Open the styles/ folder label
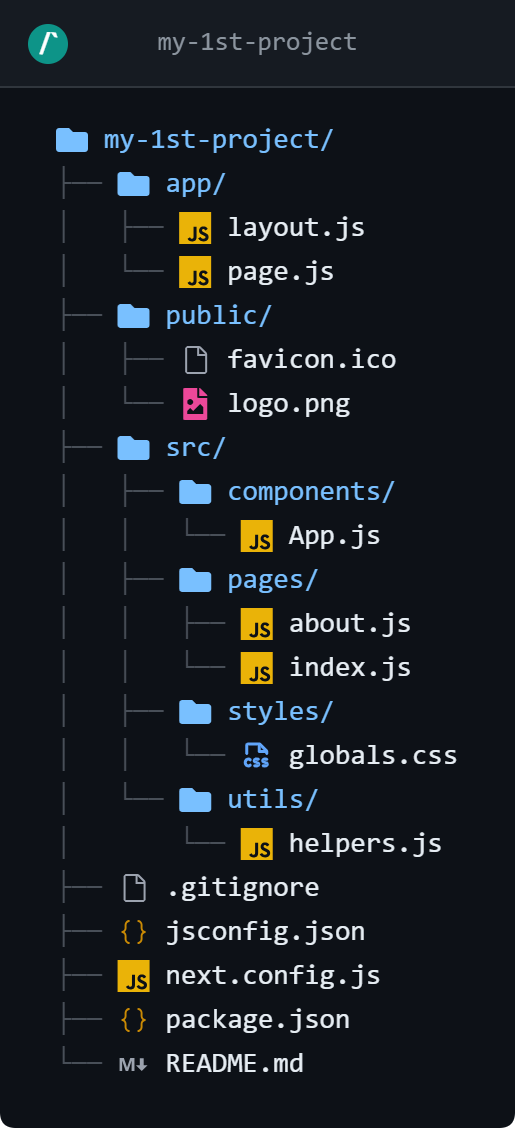 tap(281, 711)
